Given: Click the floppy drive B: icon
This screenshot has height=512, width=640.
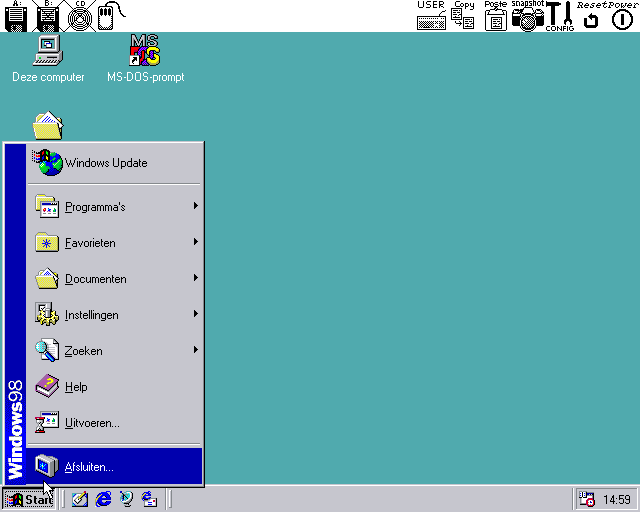Looking at the screenshot, I should pyautogui.click(x=48, y=16).
